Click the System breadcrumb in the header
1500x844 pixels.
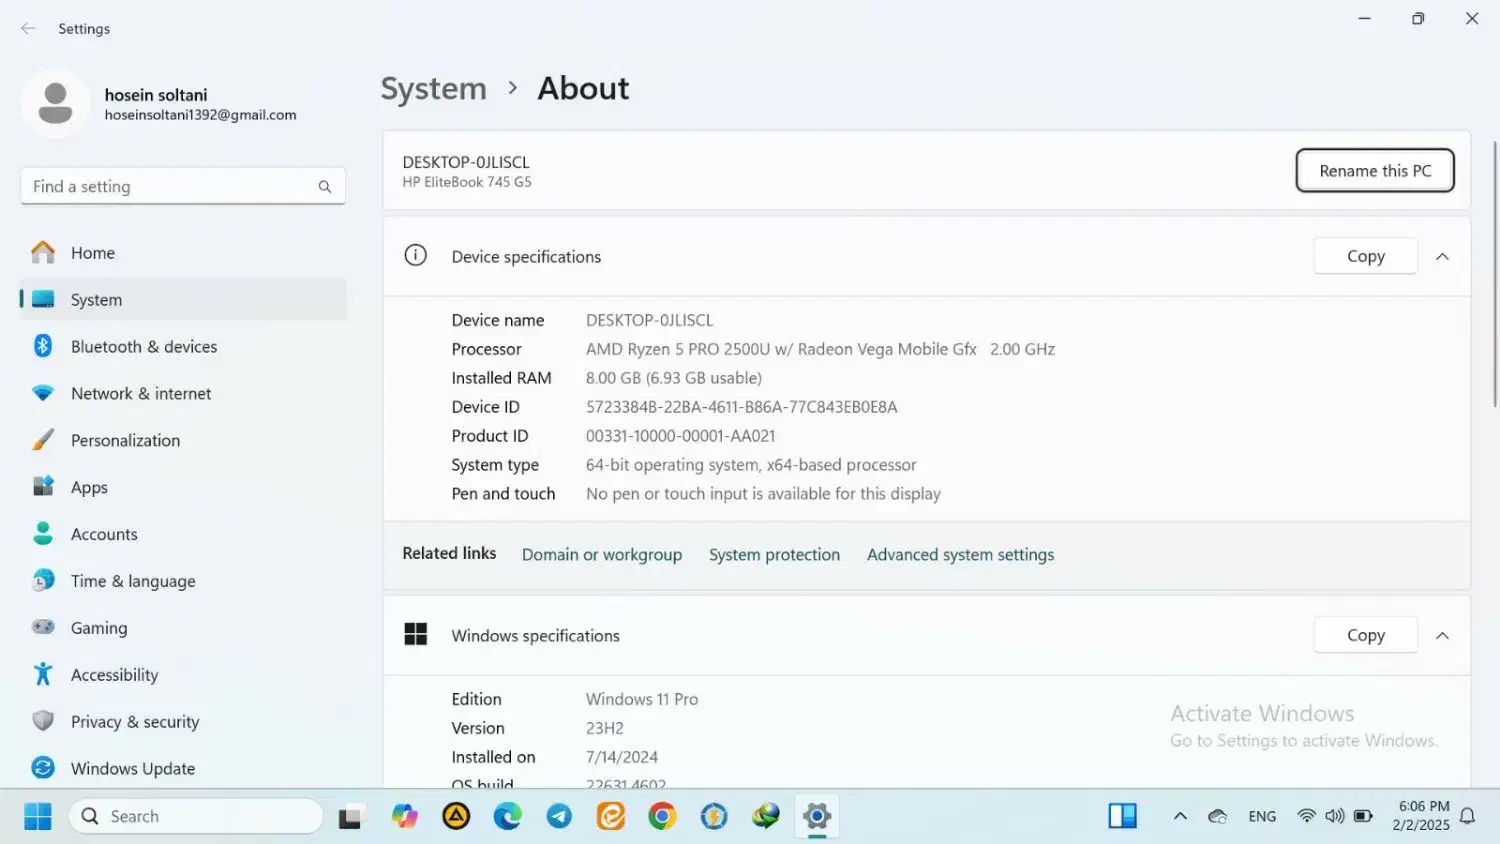point(433,89)
